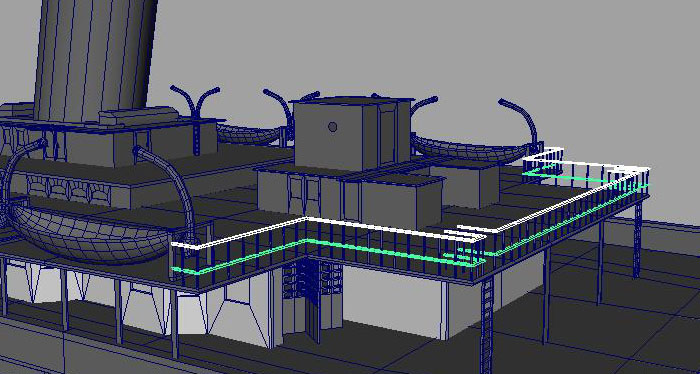The height and width of the screenshot is (374, 700).
Task: Select the far right curved davit arm
Action: click(x=520, y=121)
